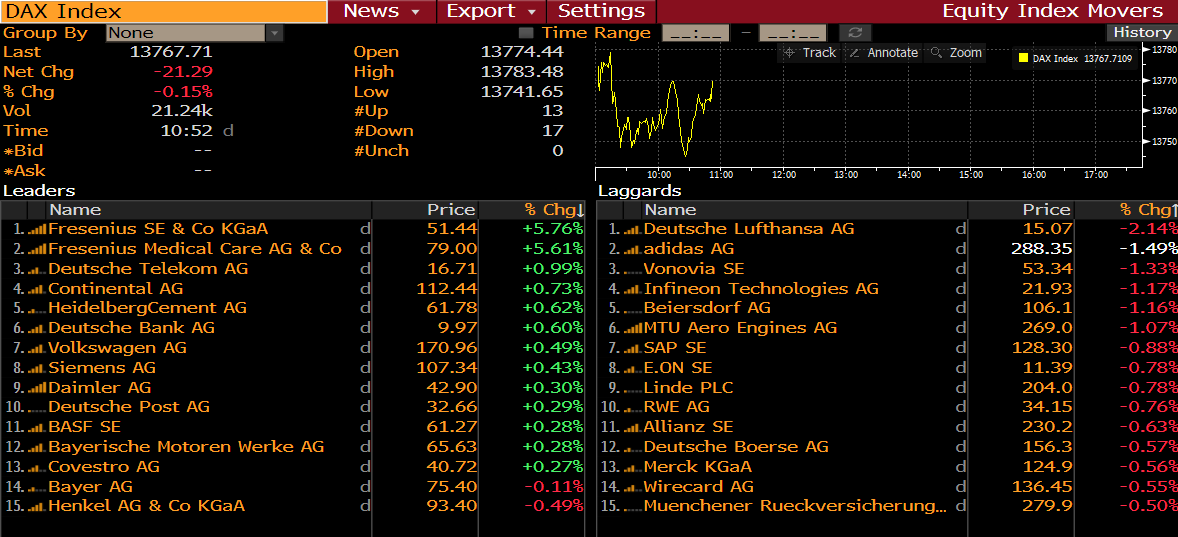Open Fresenius Medical Care AG row

293,249
